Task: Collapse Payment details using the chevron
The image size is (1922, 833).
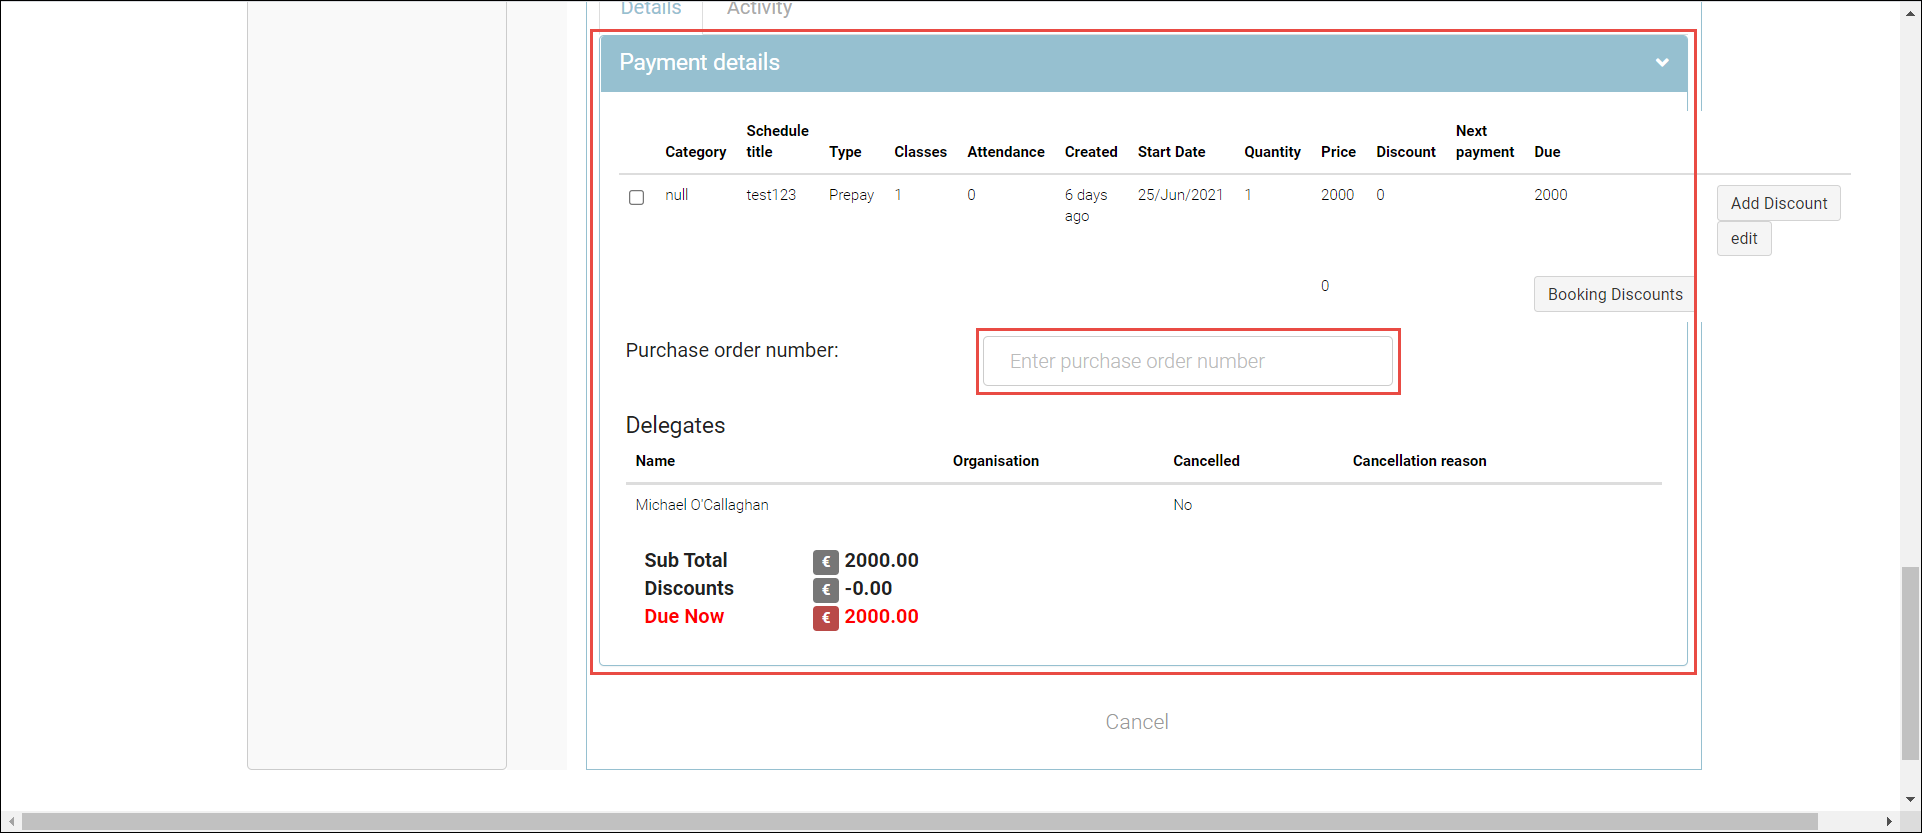Action: point(1661,62)
